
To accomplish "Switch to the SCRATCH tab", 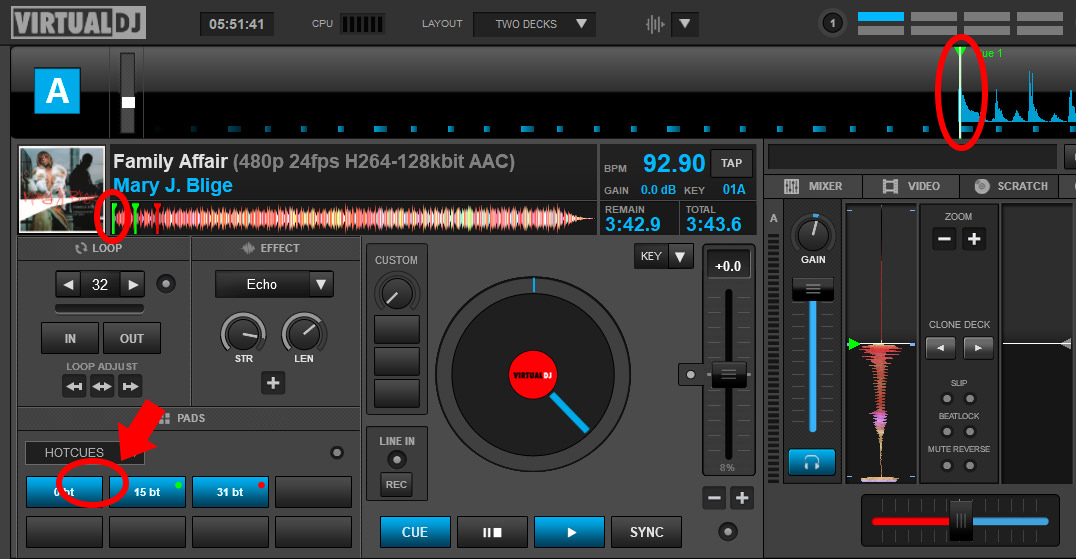I will tap(1011, 186).
